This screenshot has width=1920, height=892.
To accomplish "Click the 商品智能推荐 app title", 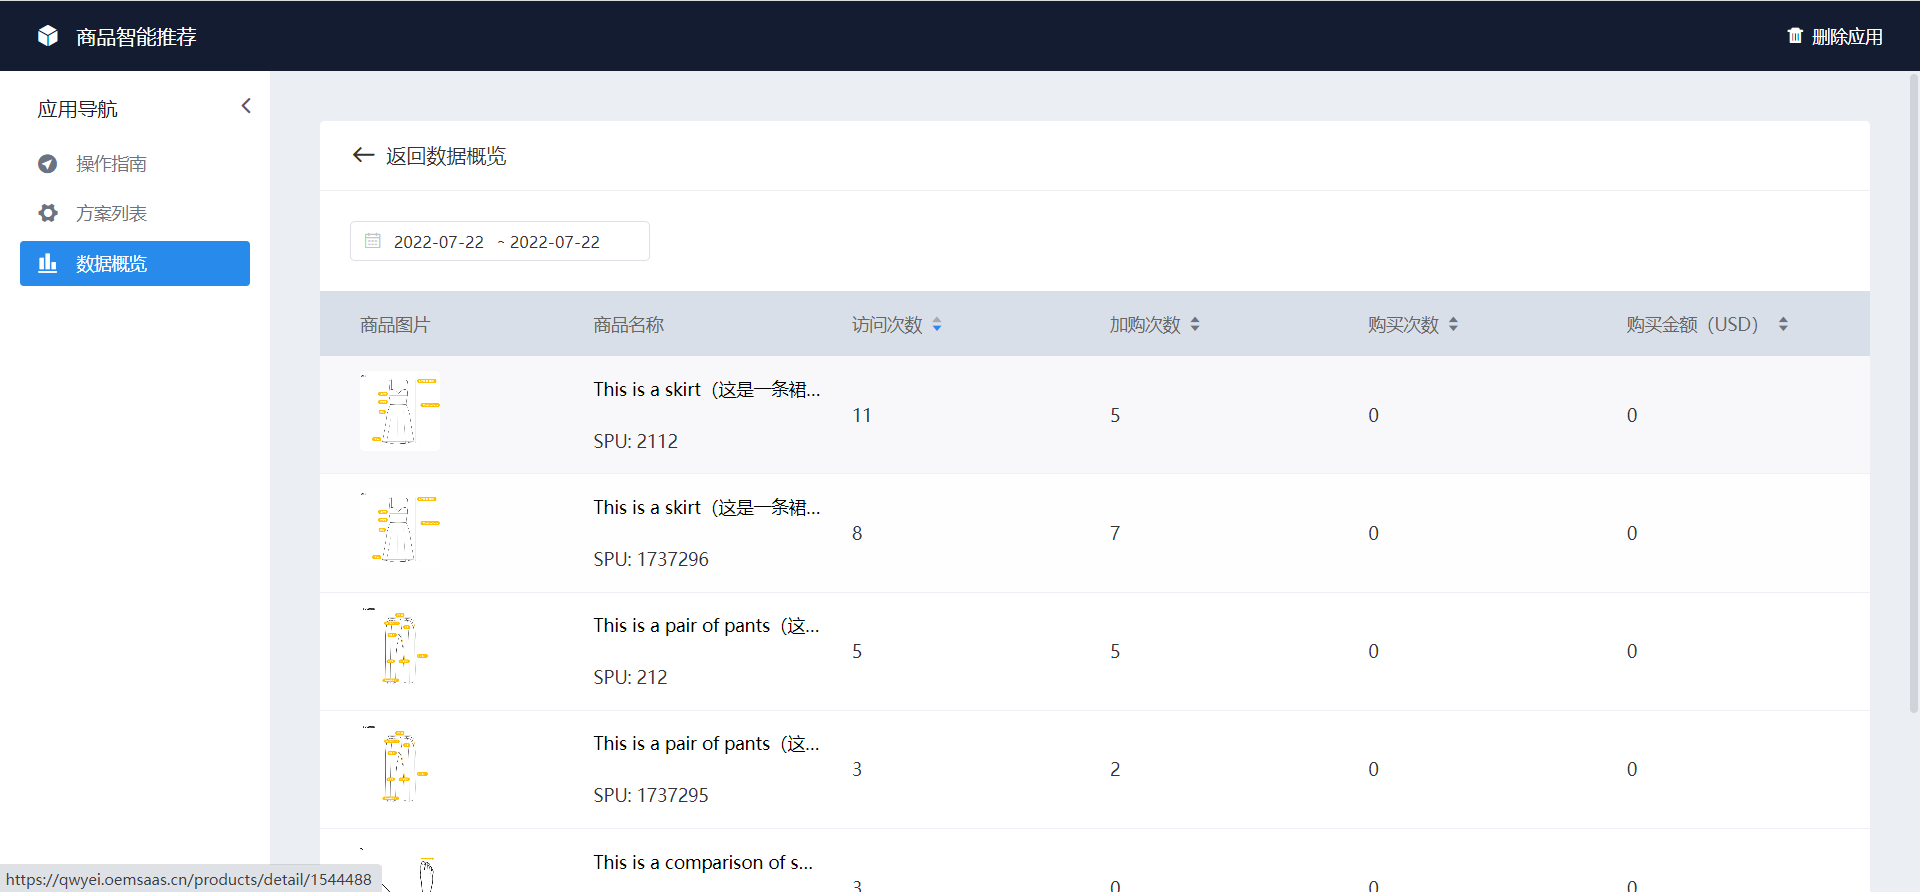I will (136, 37).
